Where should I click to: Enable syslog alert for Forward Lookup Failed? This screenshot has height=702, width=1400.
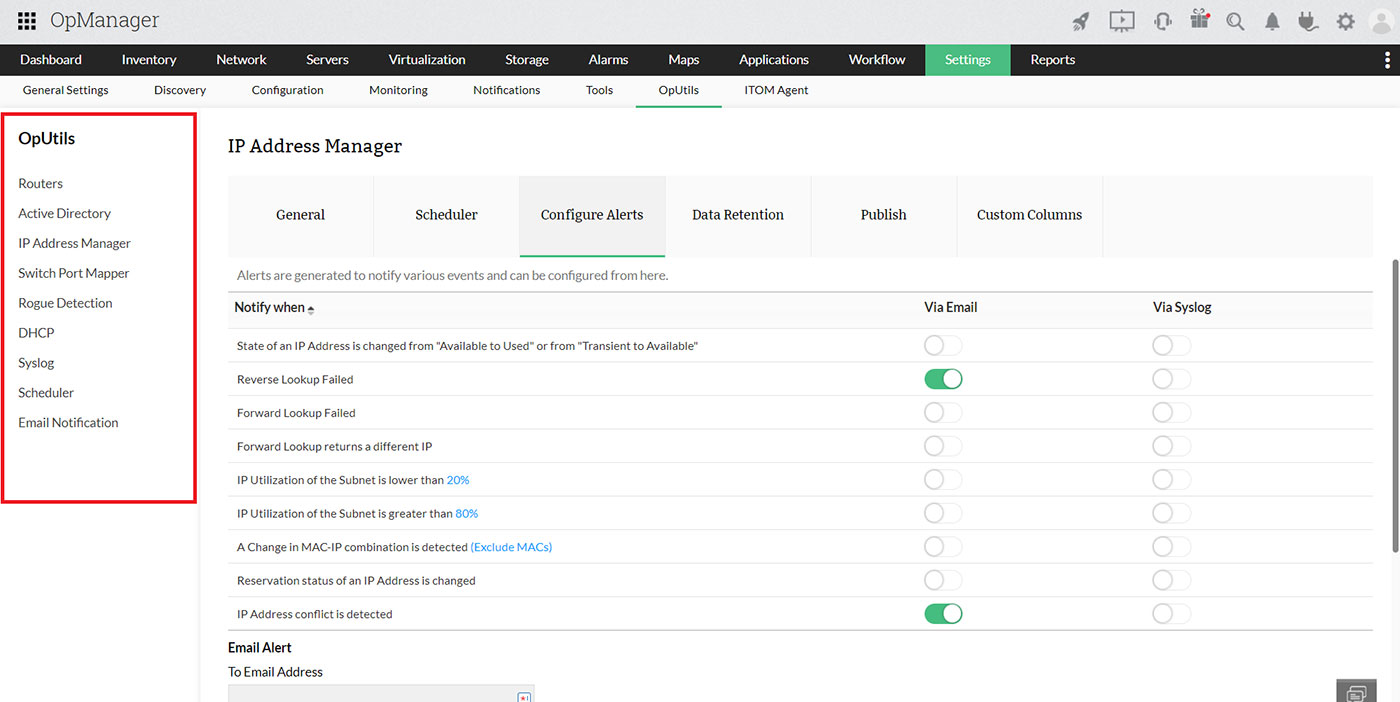(1171, 412)
